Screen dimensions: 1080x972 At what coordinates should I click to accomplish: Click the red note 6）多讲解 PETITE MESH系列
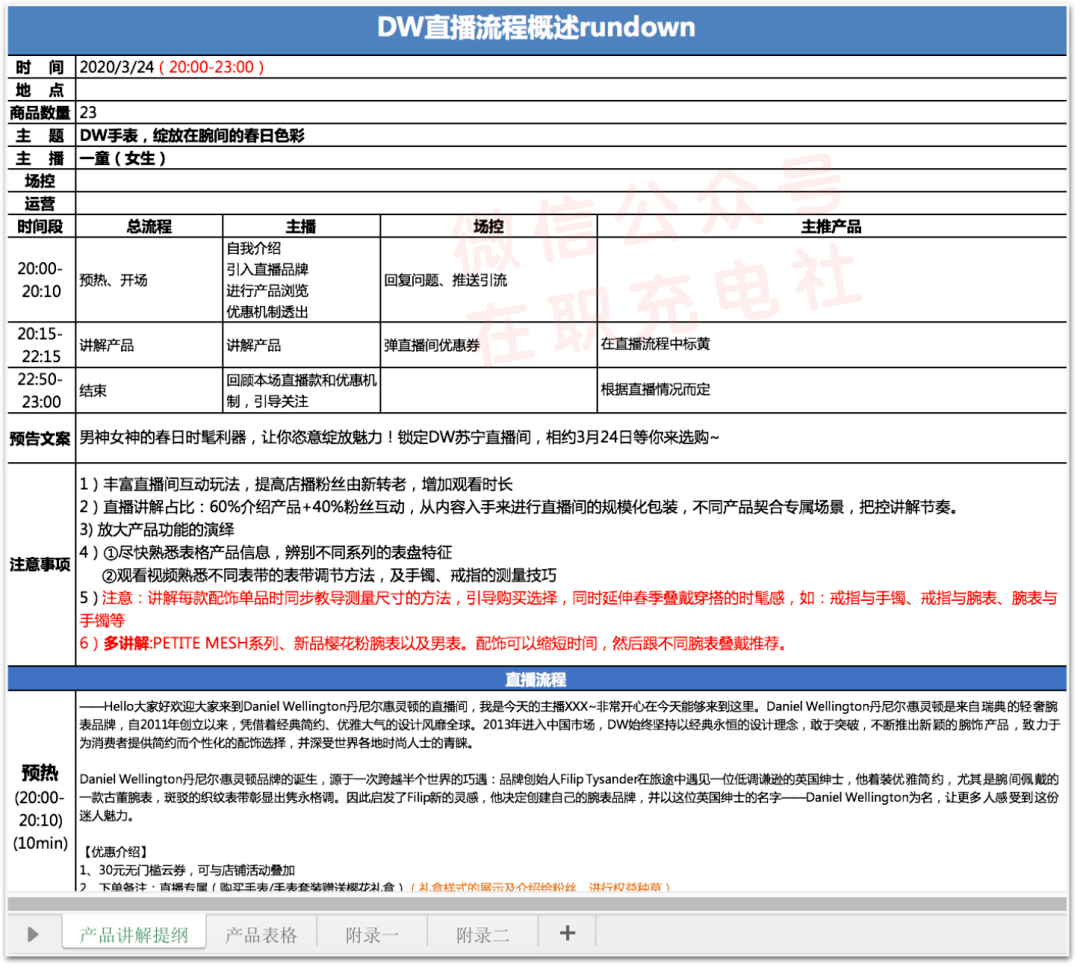pyautogui.click(x=433, y=643)
